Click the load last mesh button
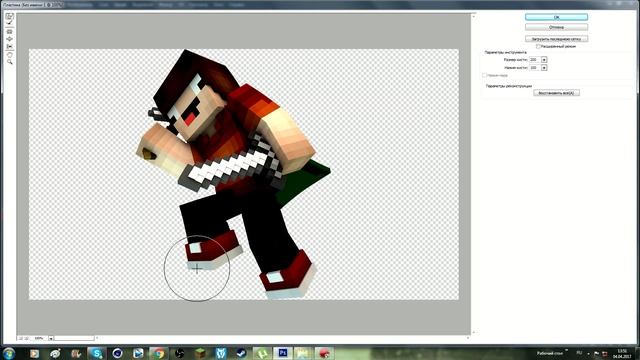 [556, 39]
